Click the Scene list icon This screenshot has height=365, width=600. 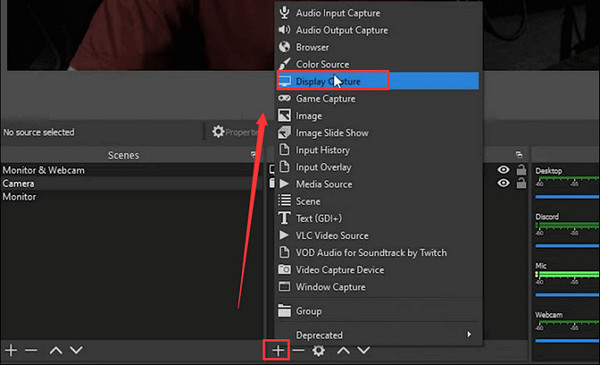[x=284, y=200]
